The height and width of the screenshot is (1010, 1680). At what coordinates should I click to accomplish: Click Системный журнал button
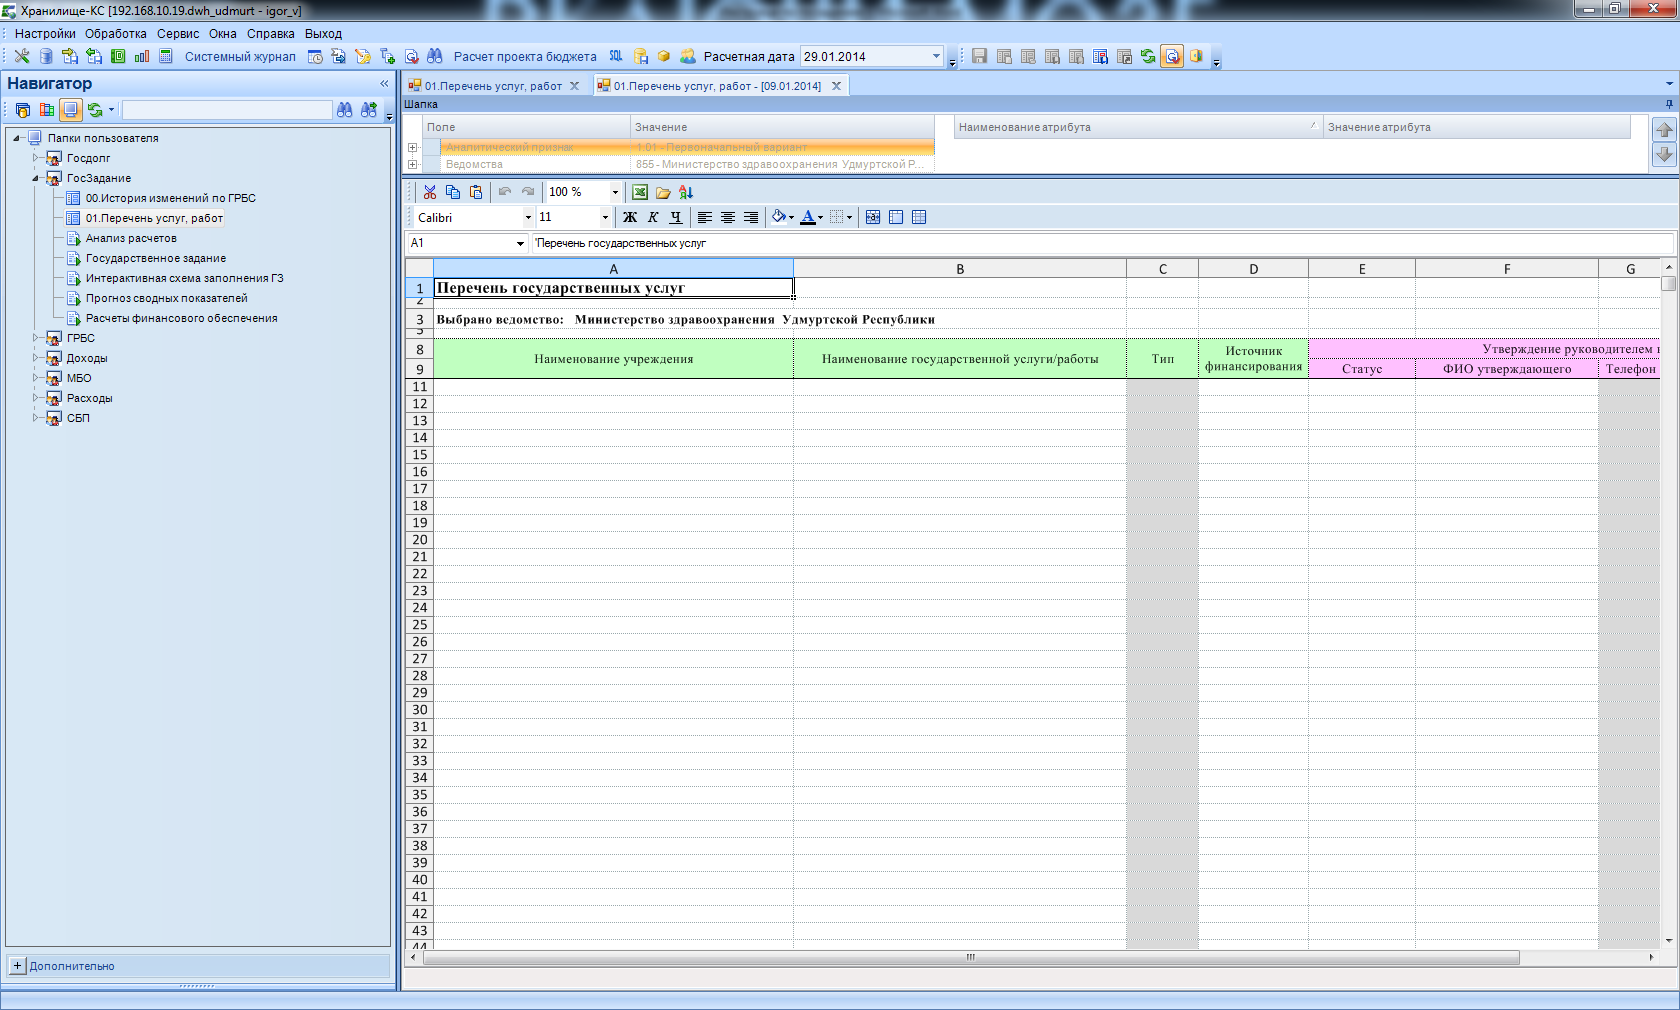click(x=240, y=57)
